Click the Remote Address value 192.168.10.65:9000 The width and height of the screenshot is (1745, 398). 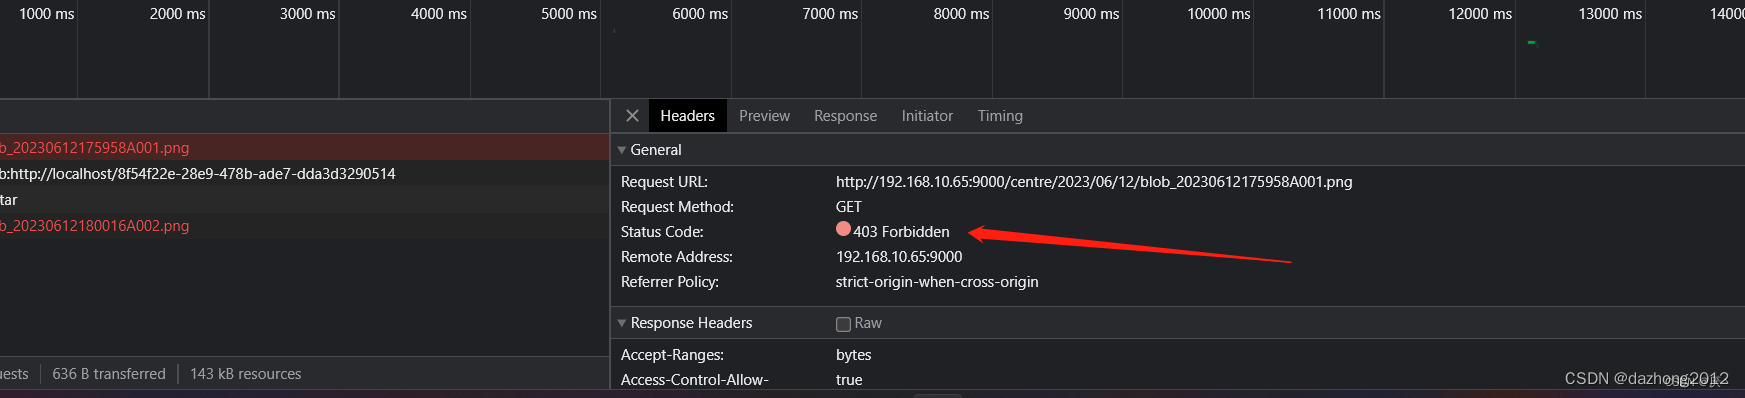tap(899, 257)
